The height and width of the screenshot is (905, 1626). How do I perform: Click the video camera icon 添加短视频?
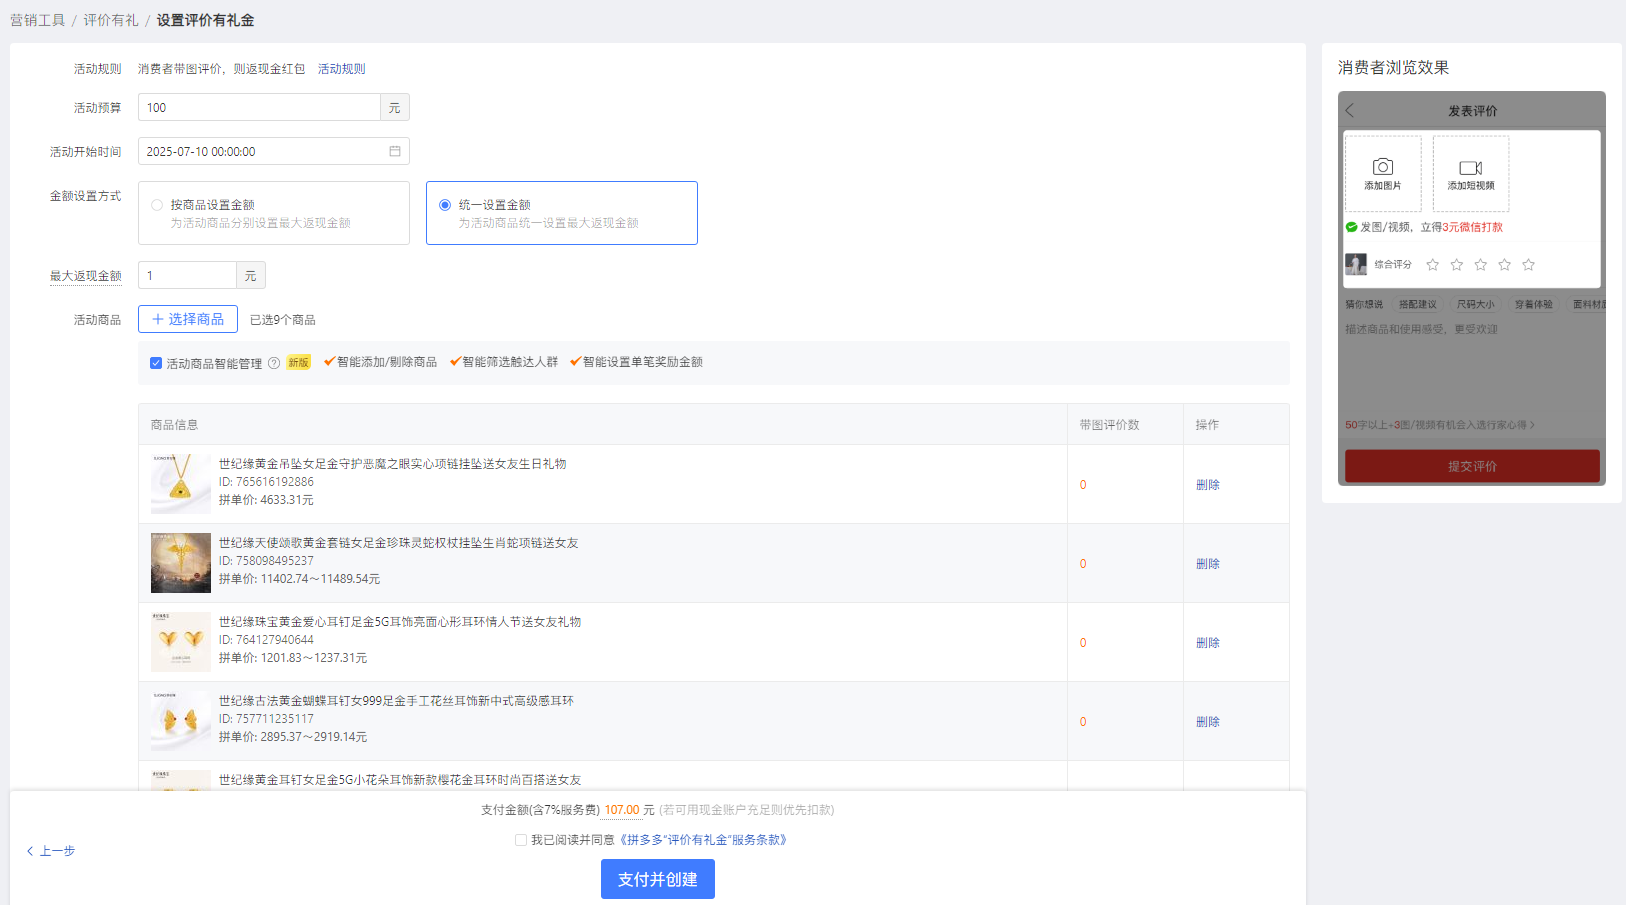point(1471,168)
